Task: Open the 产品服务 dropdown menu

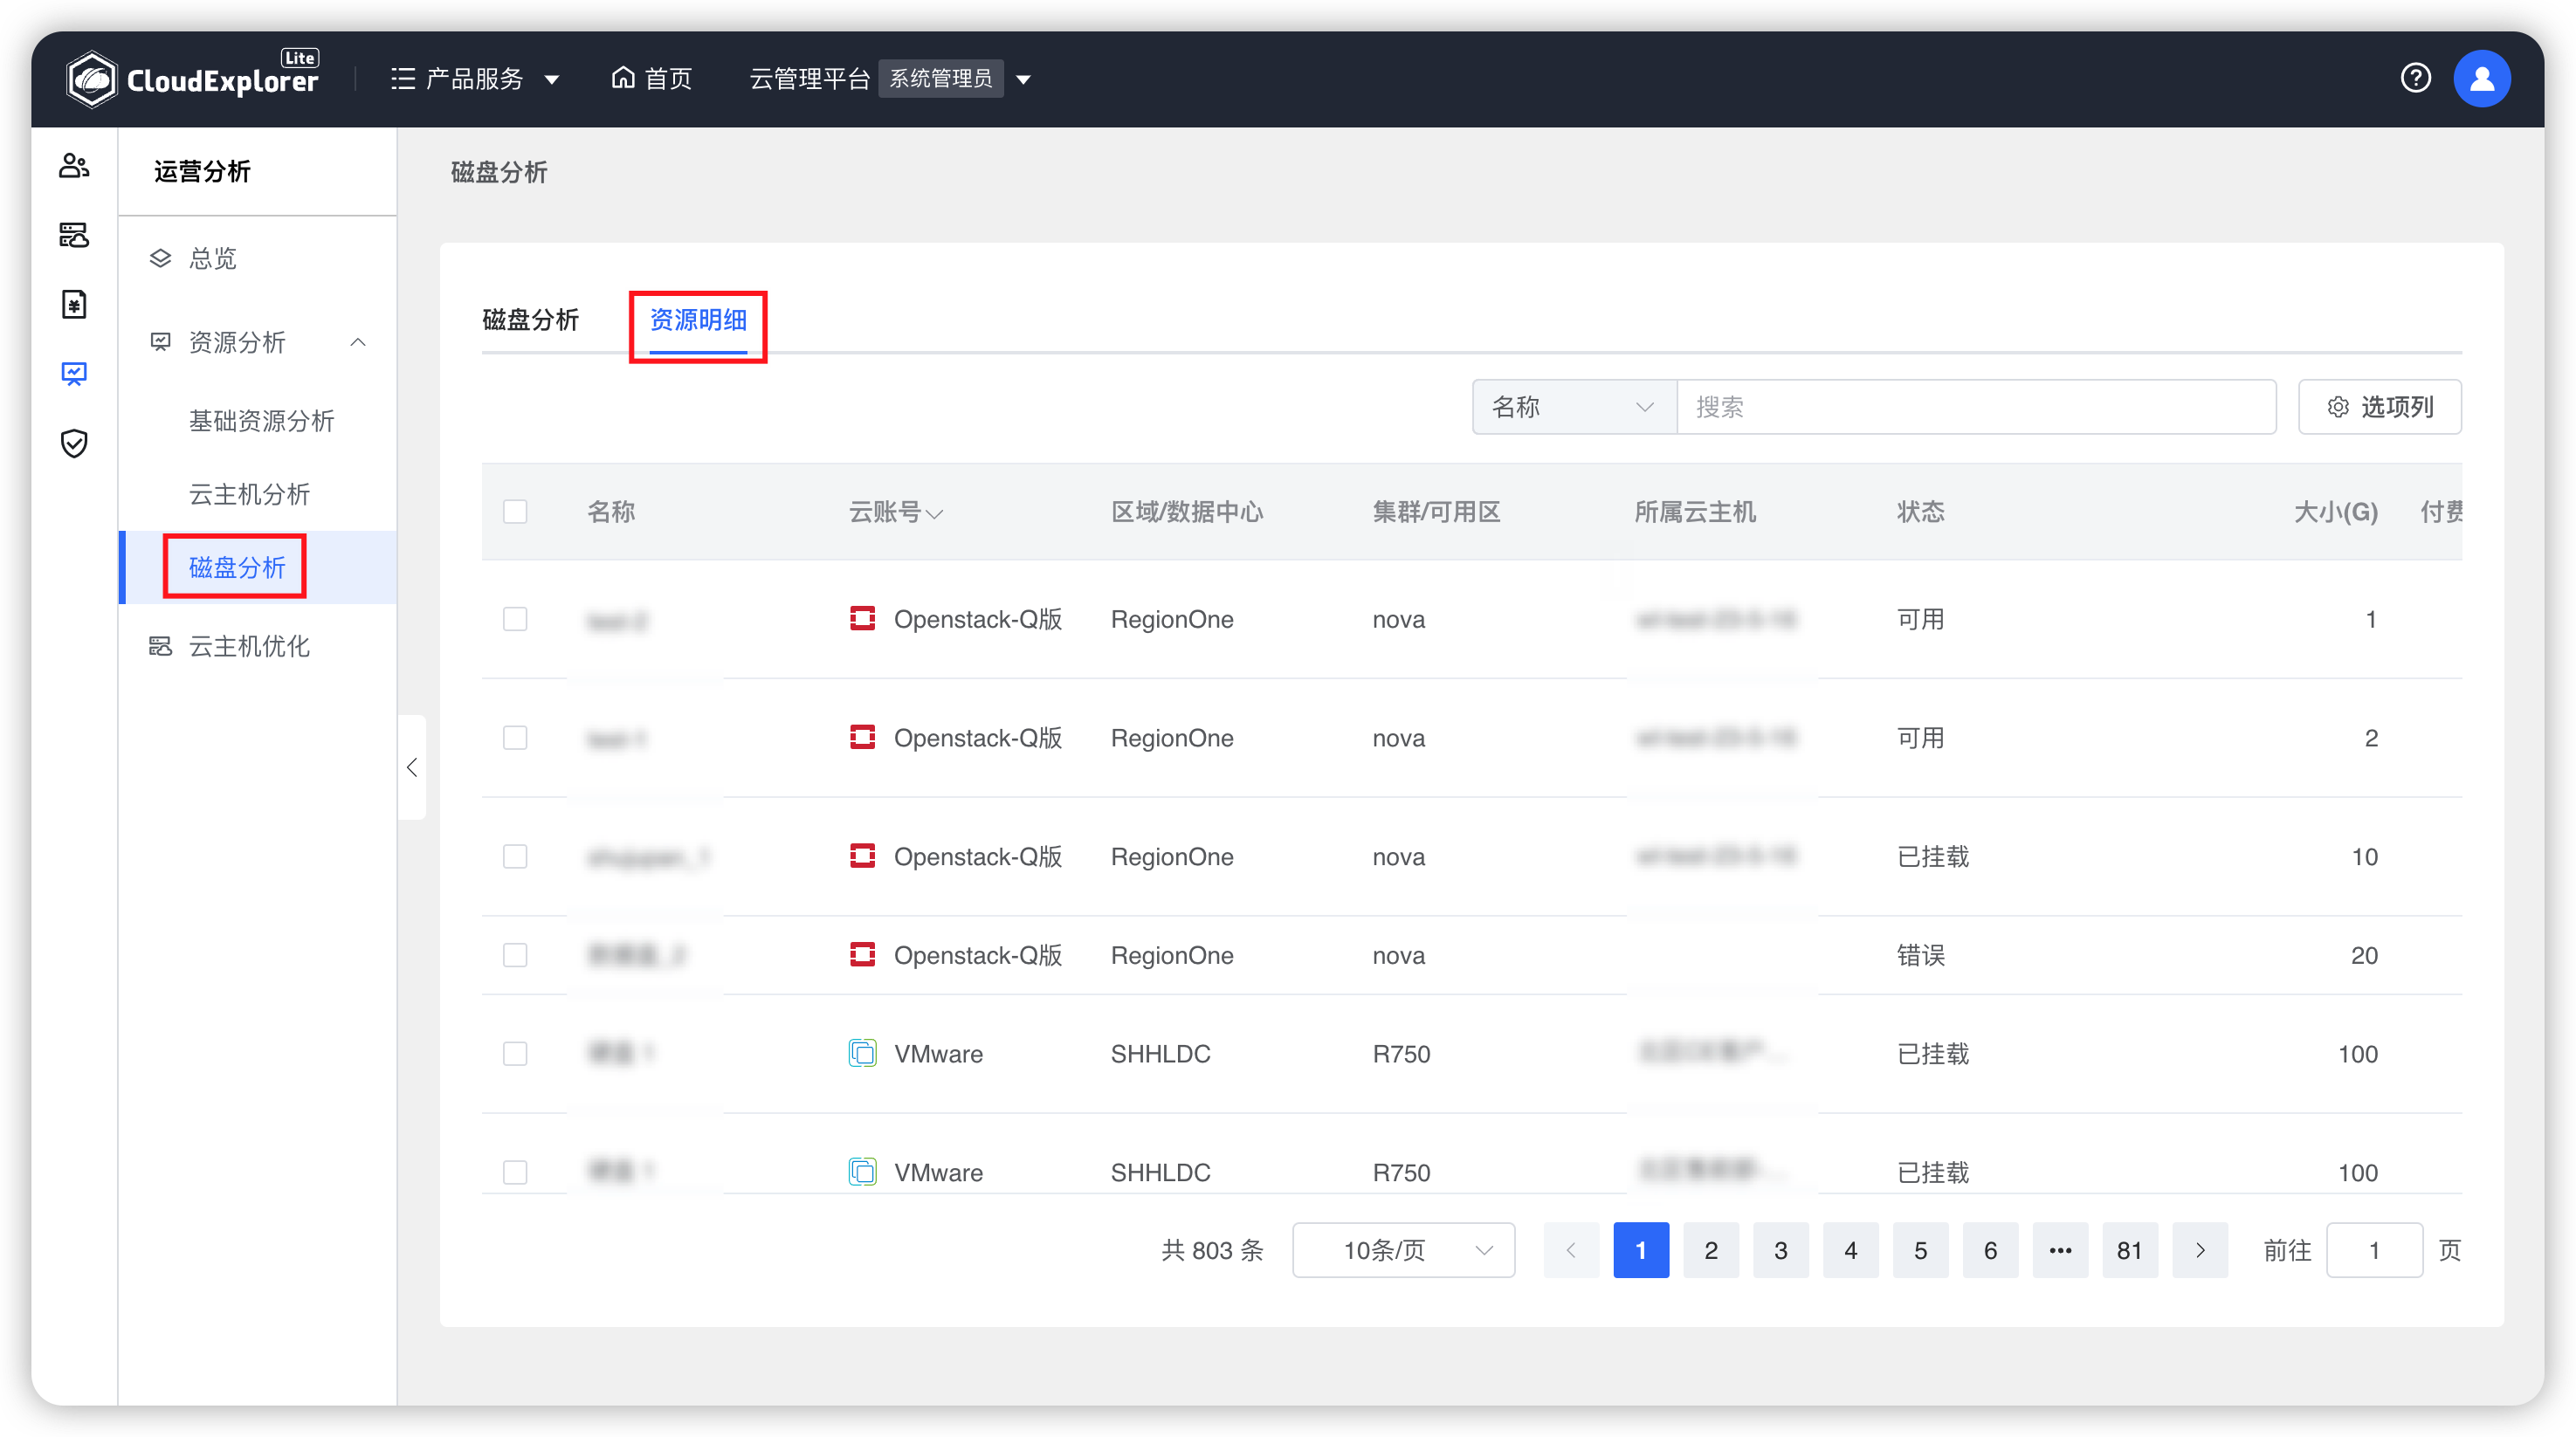Action: (474, 78)
